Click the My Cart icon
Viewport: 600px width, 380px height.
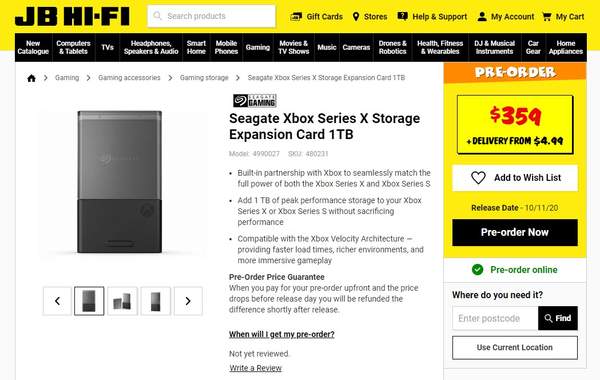547,17
